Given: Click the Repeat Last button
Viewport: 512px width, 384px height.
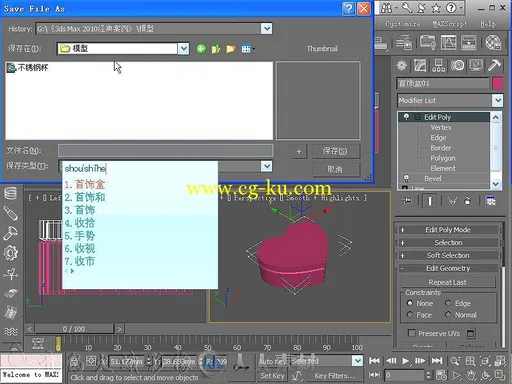Looking at the screenshot, I should 448,282.
